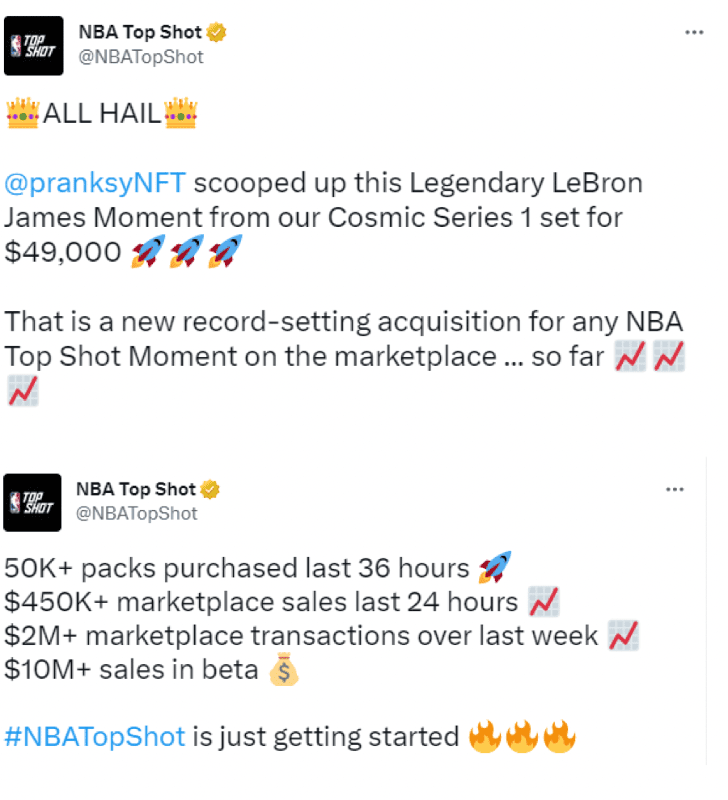Image resolution: width=728 pixels, height=800 pixels.
Task: Click the verified badge on the second tweet
Action: [x=210, y=489]
